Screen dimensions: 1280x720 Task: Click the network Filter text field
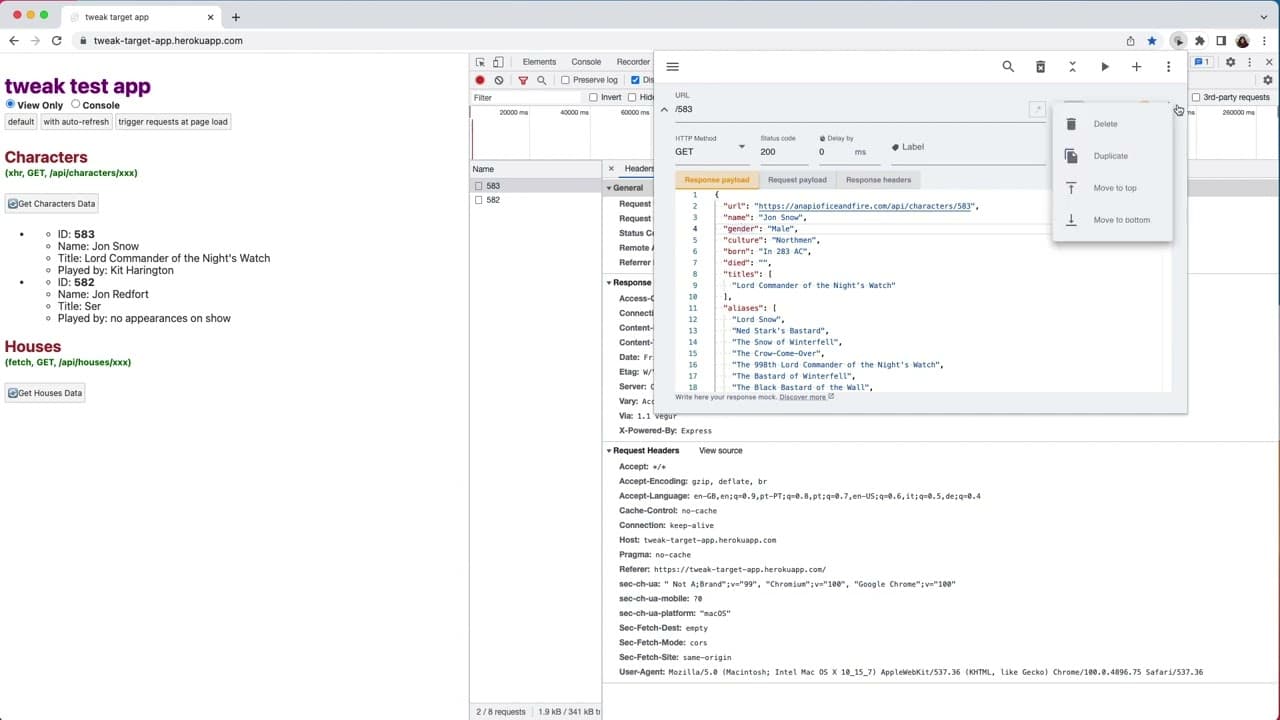click(x=525, y=98)
